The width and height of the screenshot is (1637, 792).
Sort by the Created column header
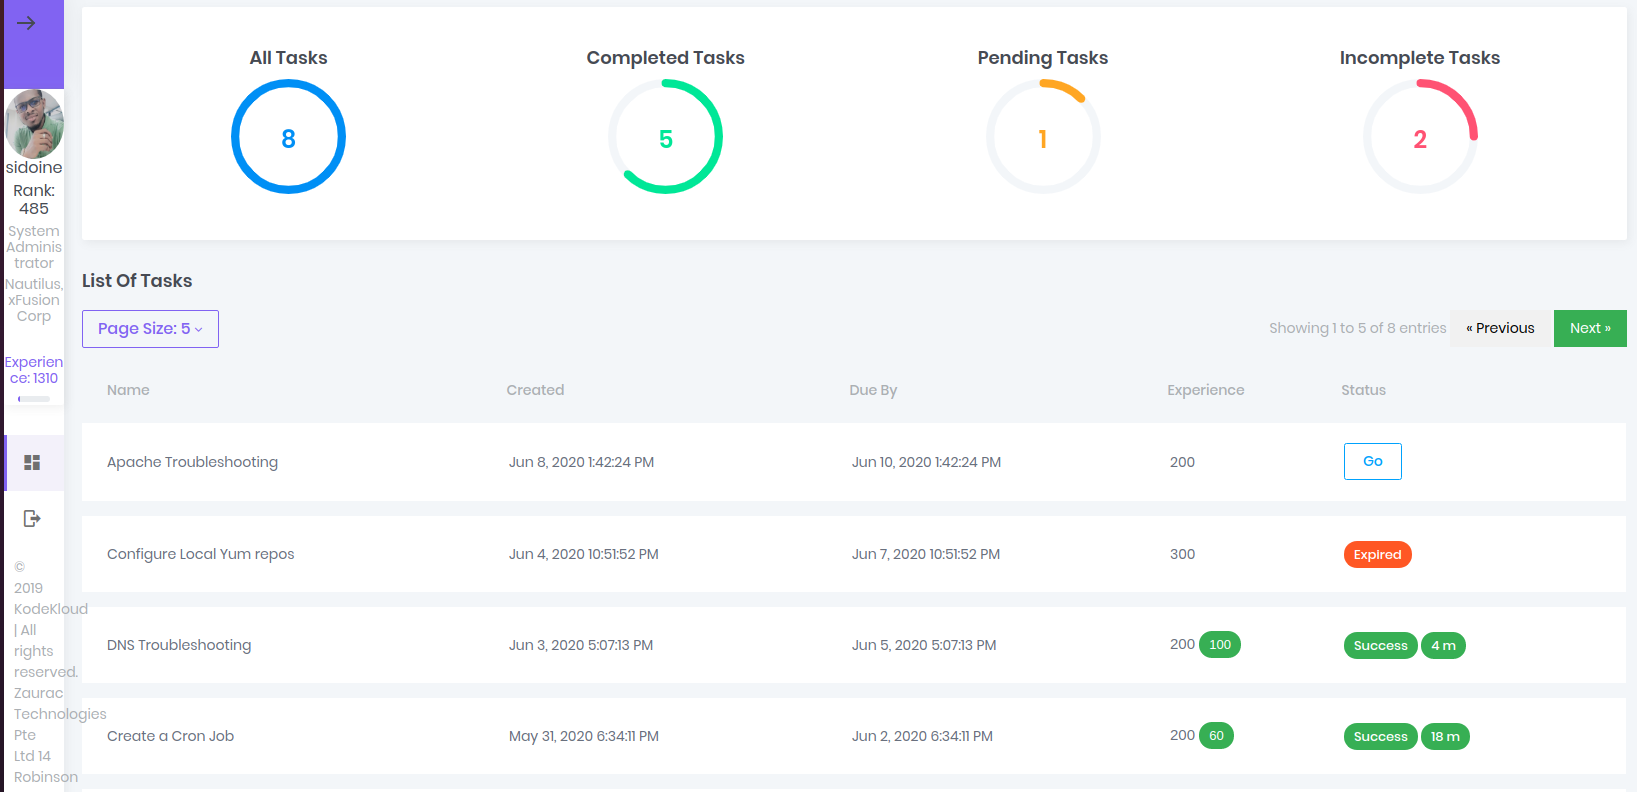pos(535,390)
